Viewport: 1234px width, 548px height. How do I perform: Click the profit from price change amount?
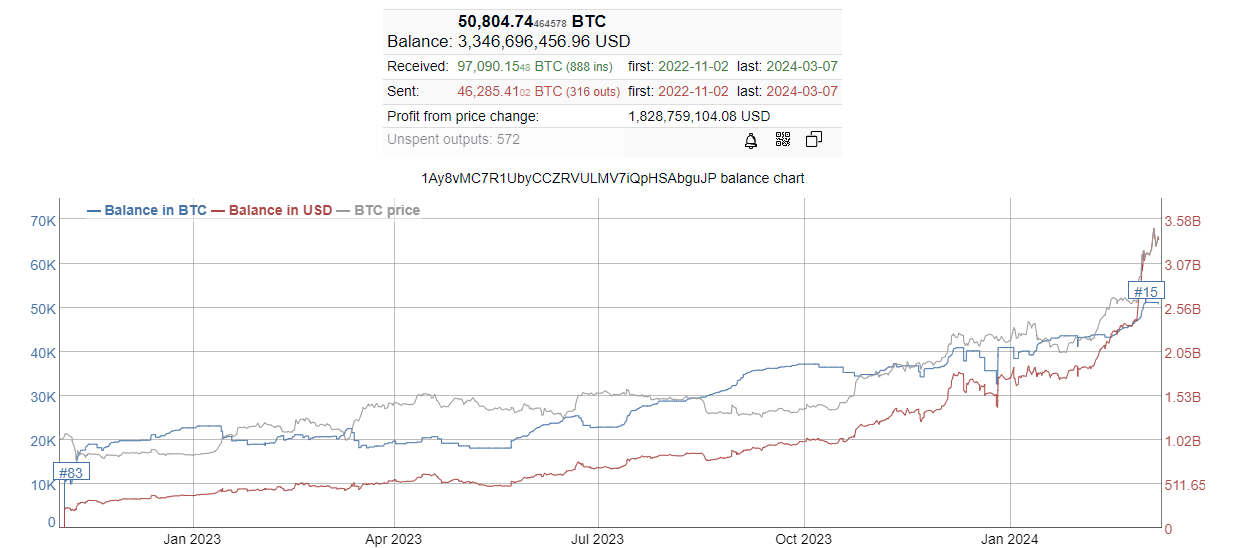pos(699,116)
